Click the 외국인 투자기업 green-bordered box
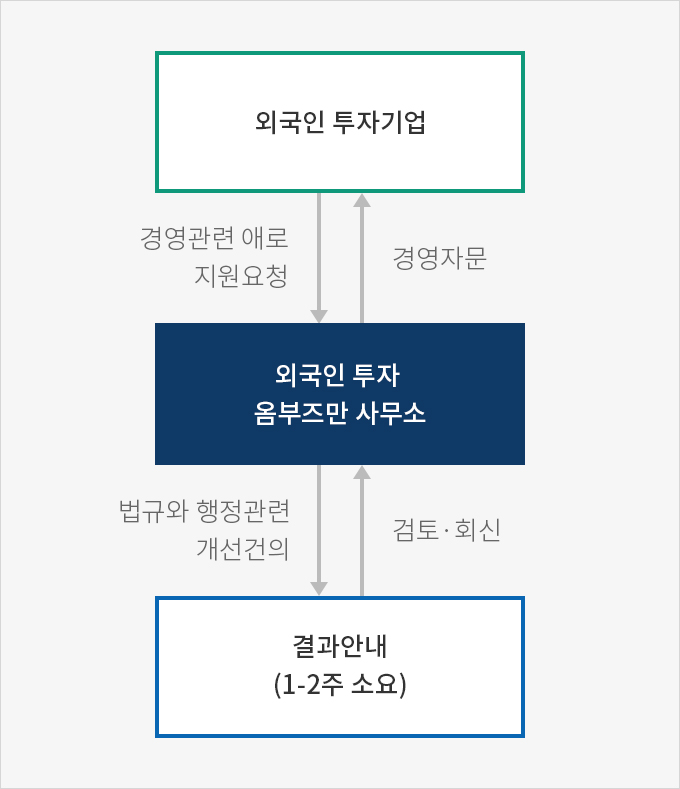 (x=340, y=122)
